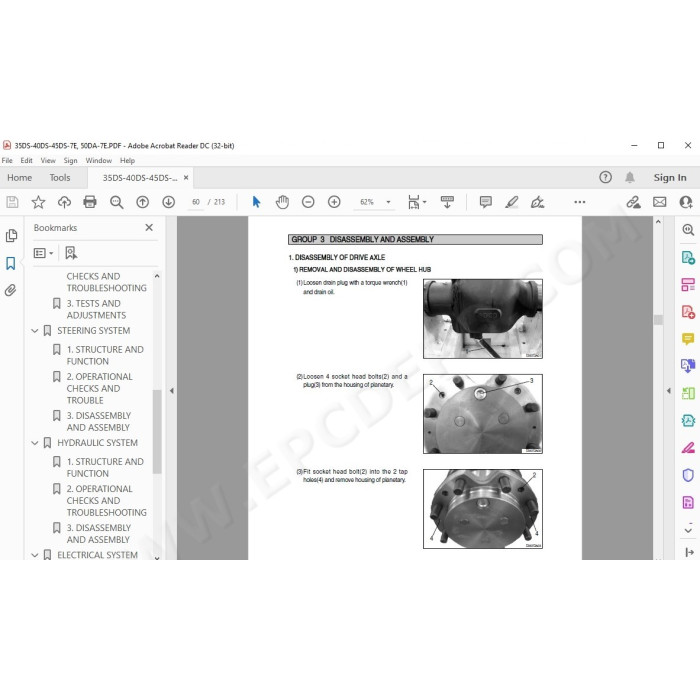Open the Window menu

[99, 161]
